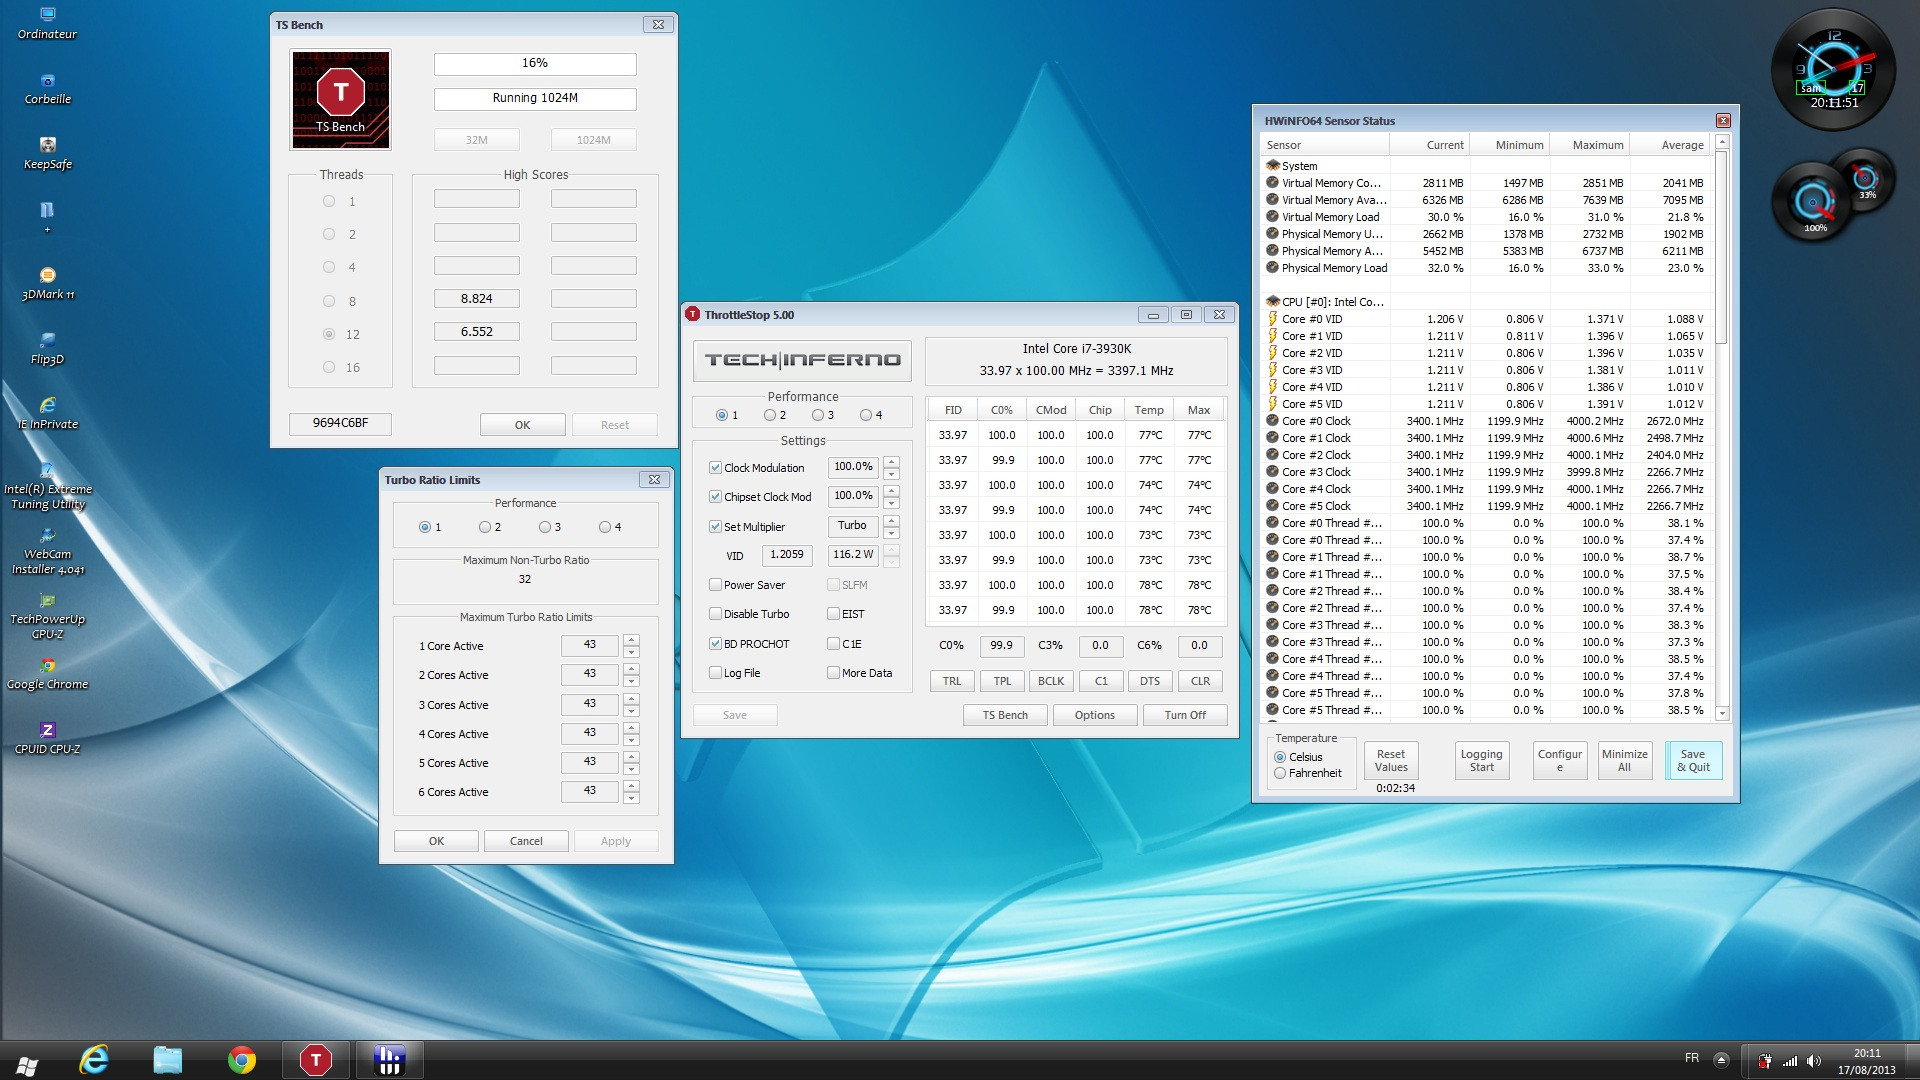Screen dimensions: 1920x1080
Task: Toggle Chipset Clock Mod checkbox
Action: tap(715, 497)
